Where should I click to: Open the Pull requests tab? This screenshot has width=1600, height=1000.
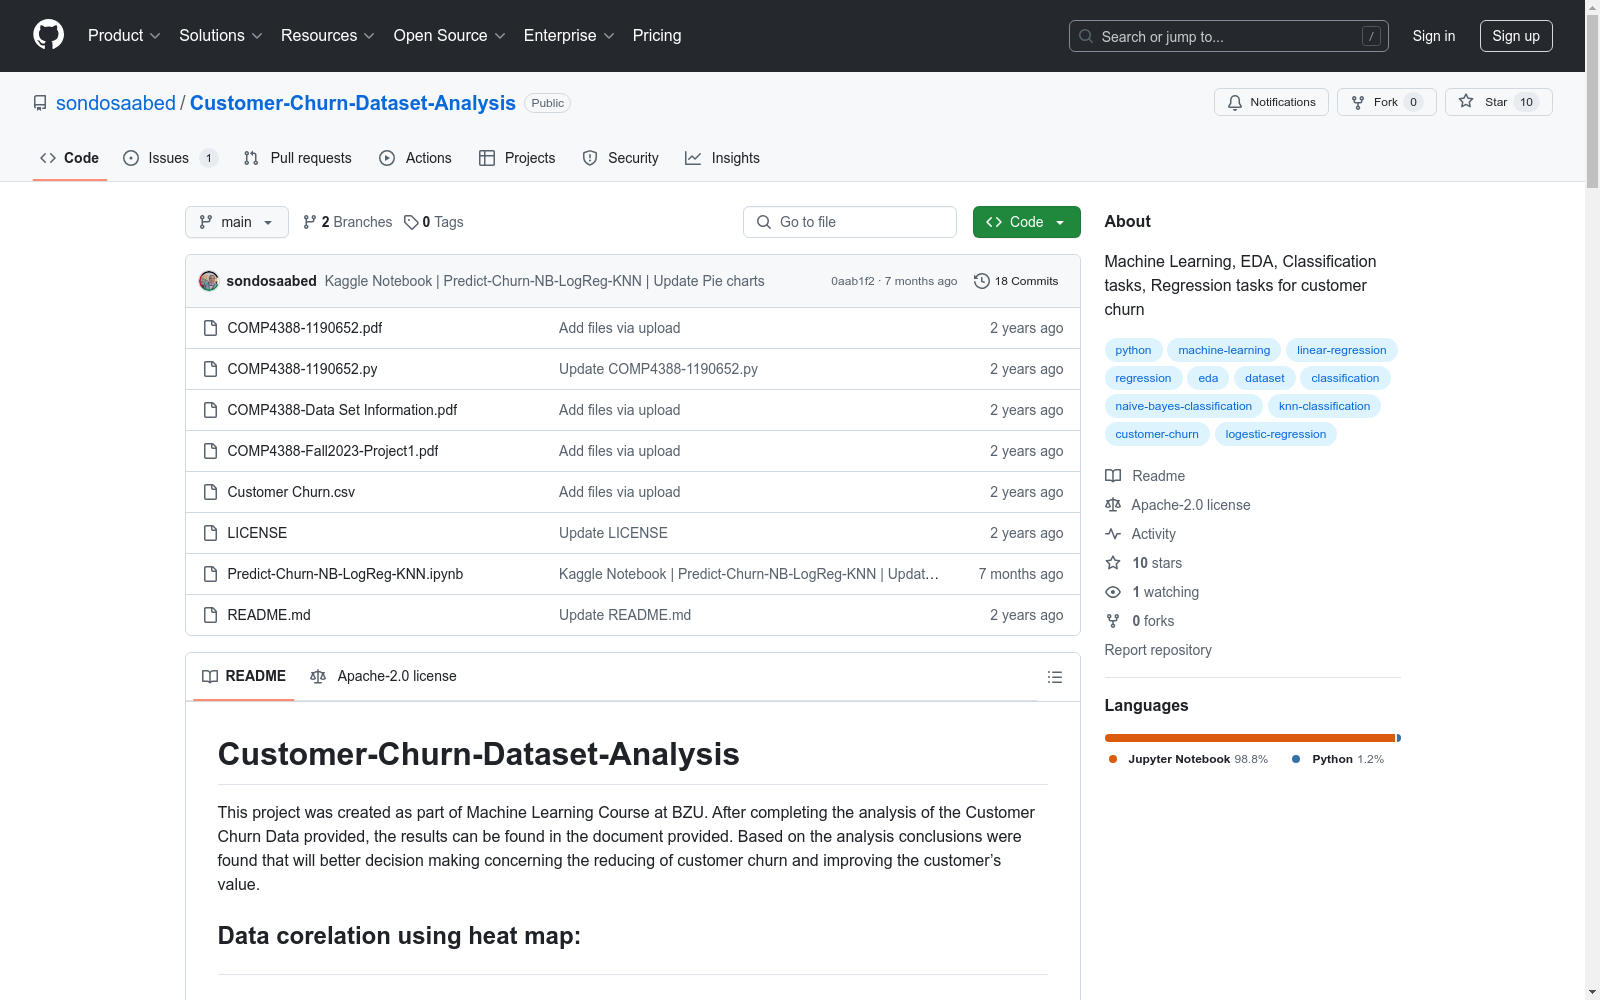pos(298,158)
